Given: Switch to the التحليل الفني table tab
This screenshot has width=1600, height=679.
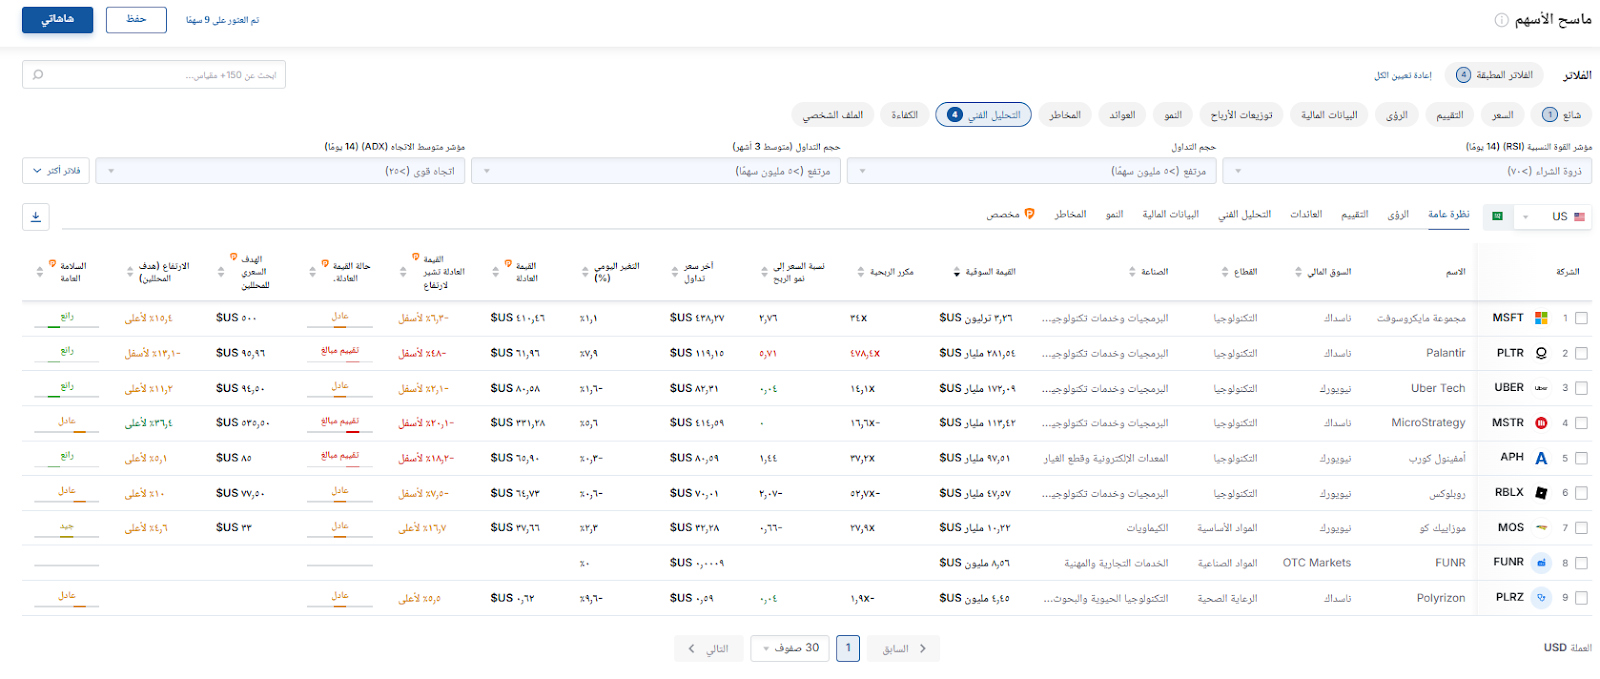Looking at the screenshot, I should [x=1244, y=214].
